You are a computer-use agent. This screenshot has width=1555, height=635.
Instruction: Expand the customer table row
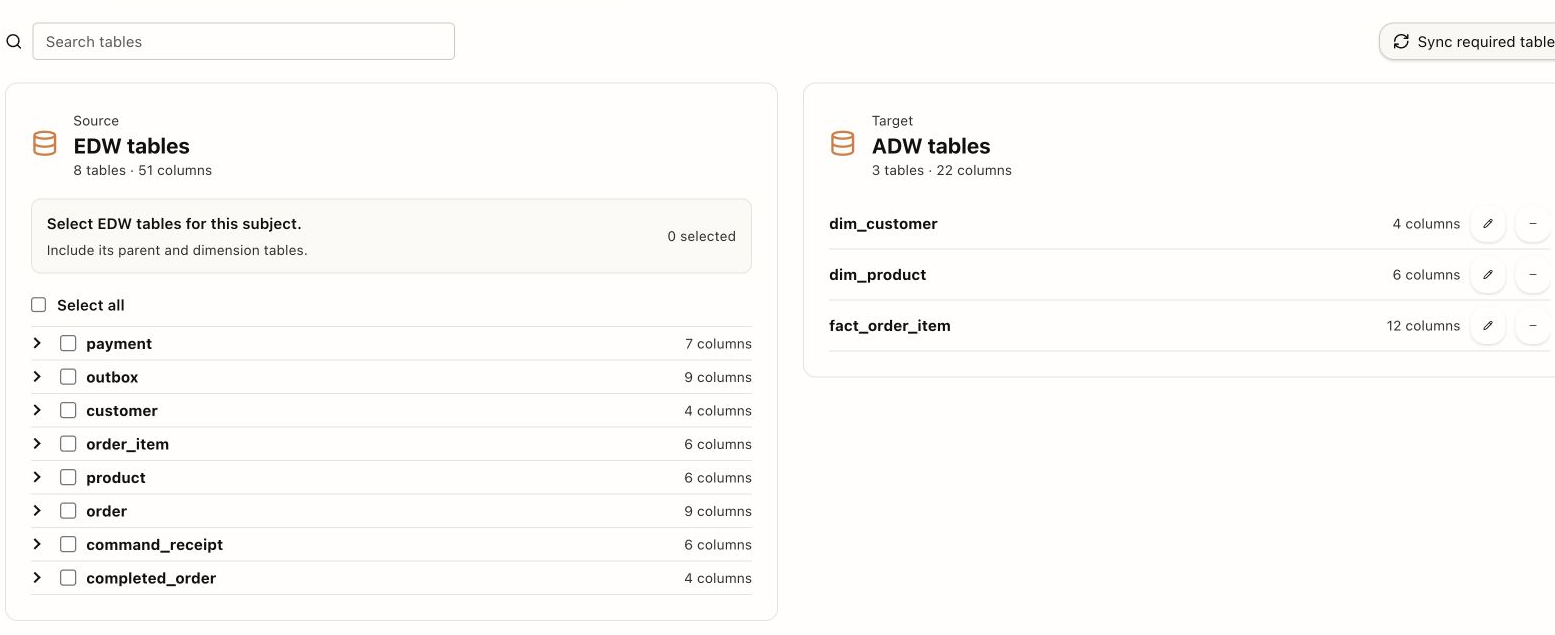point(37,410)
